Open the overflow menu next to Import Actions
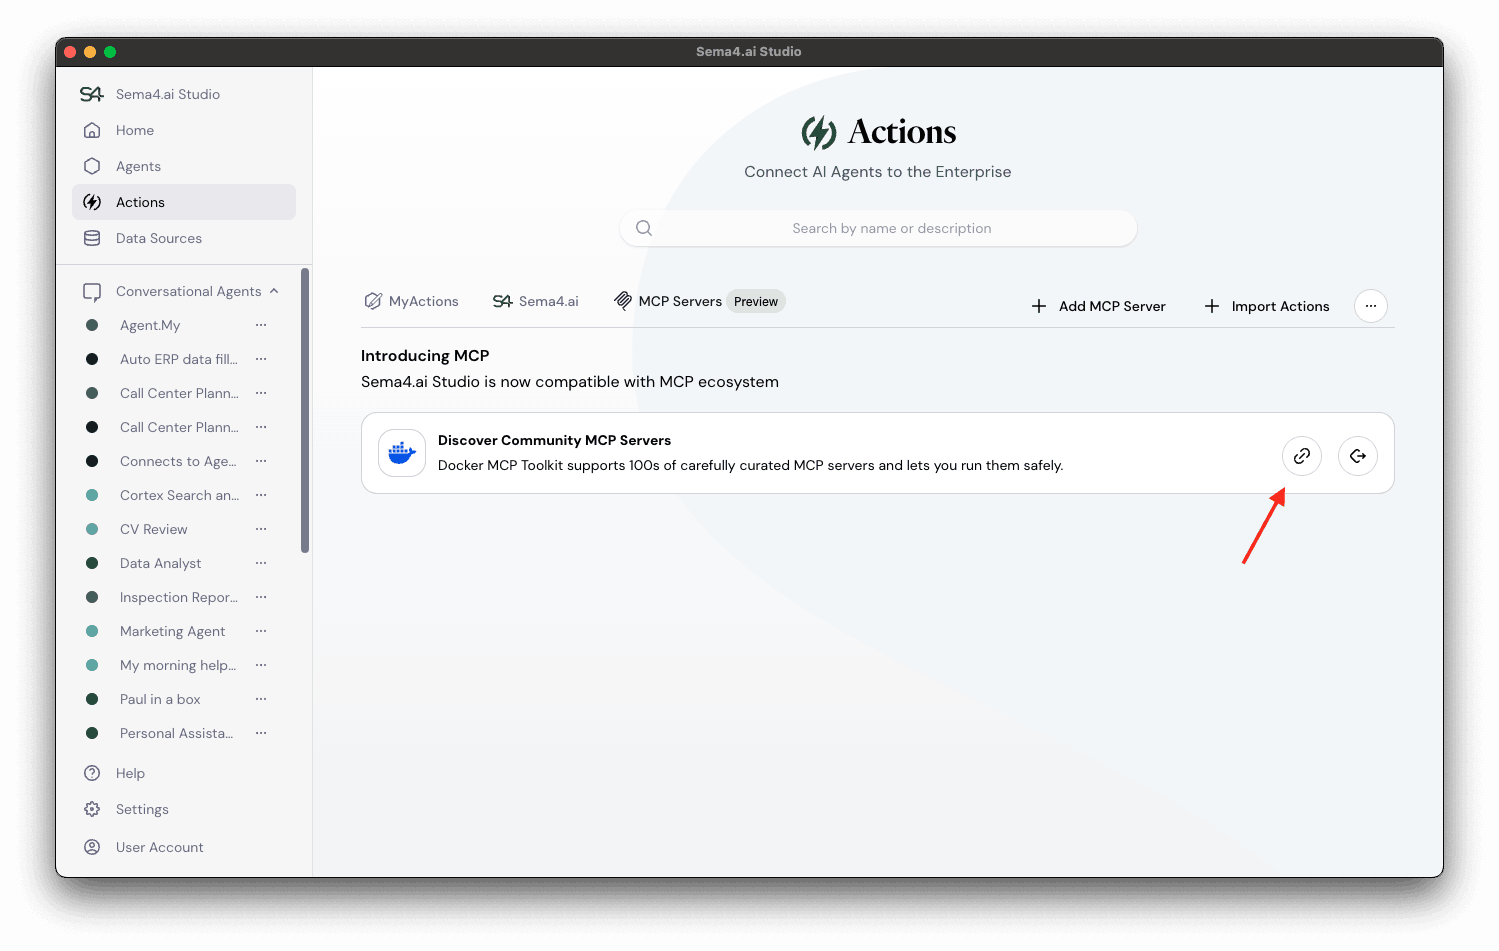This screenshot has width=1499, height=951. tap(1370, 306)
